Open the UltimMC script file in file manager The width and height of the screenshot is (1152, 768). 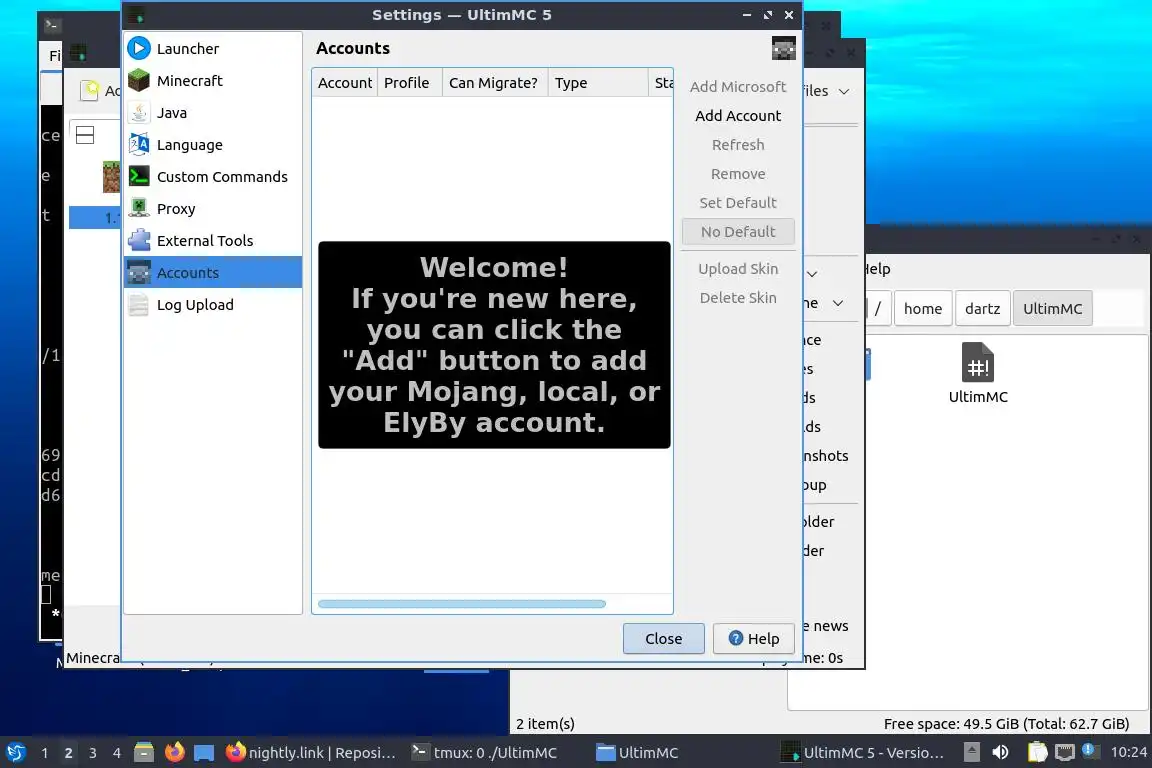pyautogui.click(x=977, y=373)
